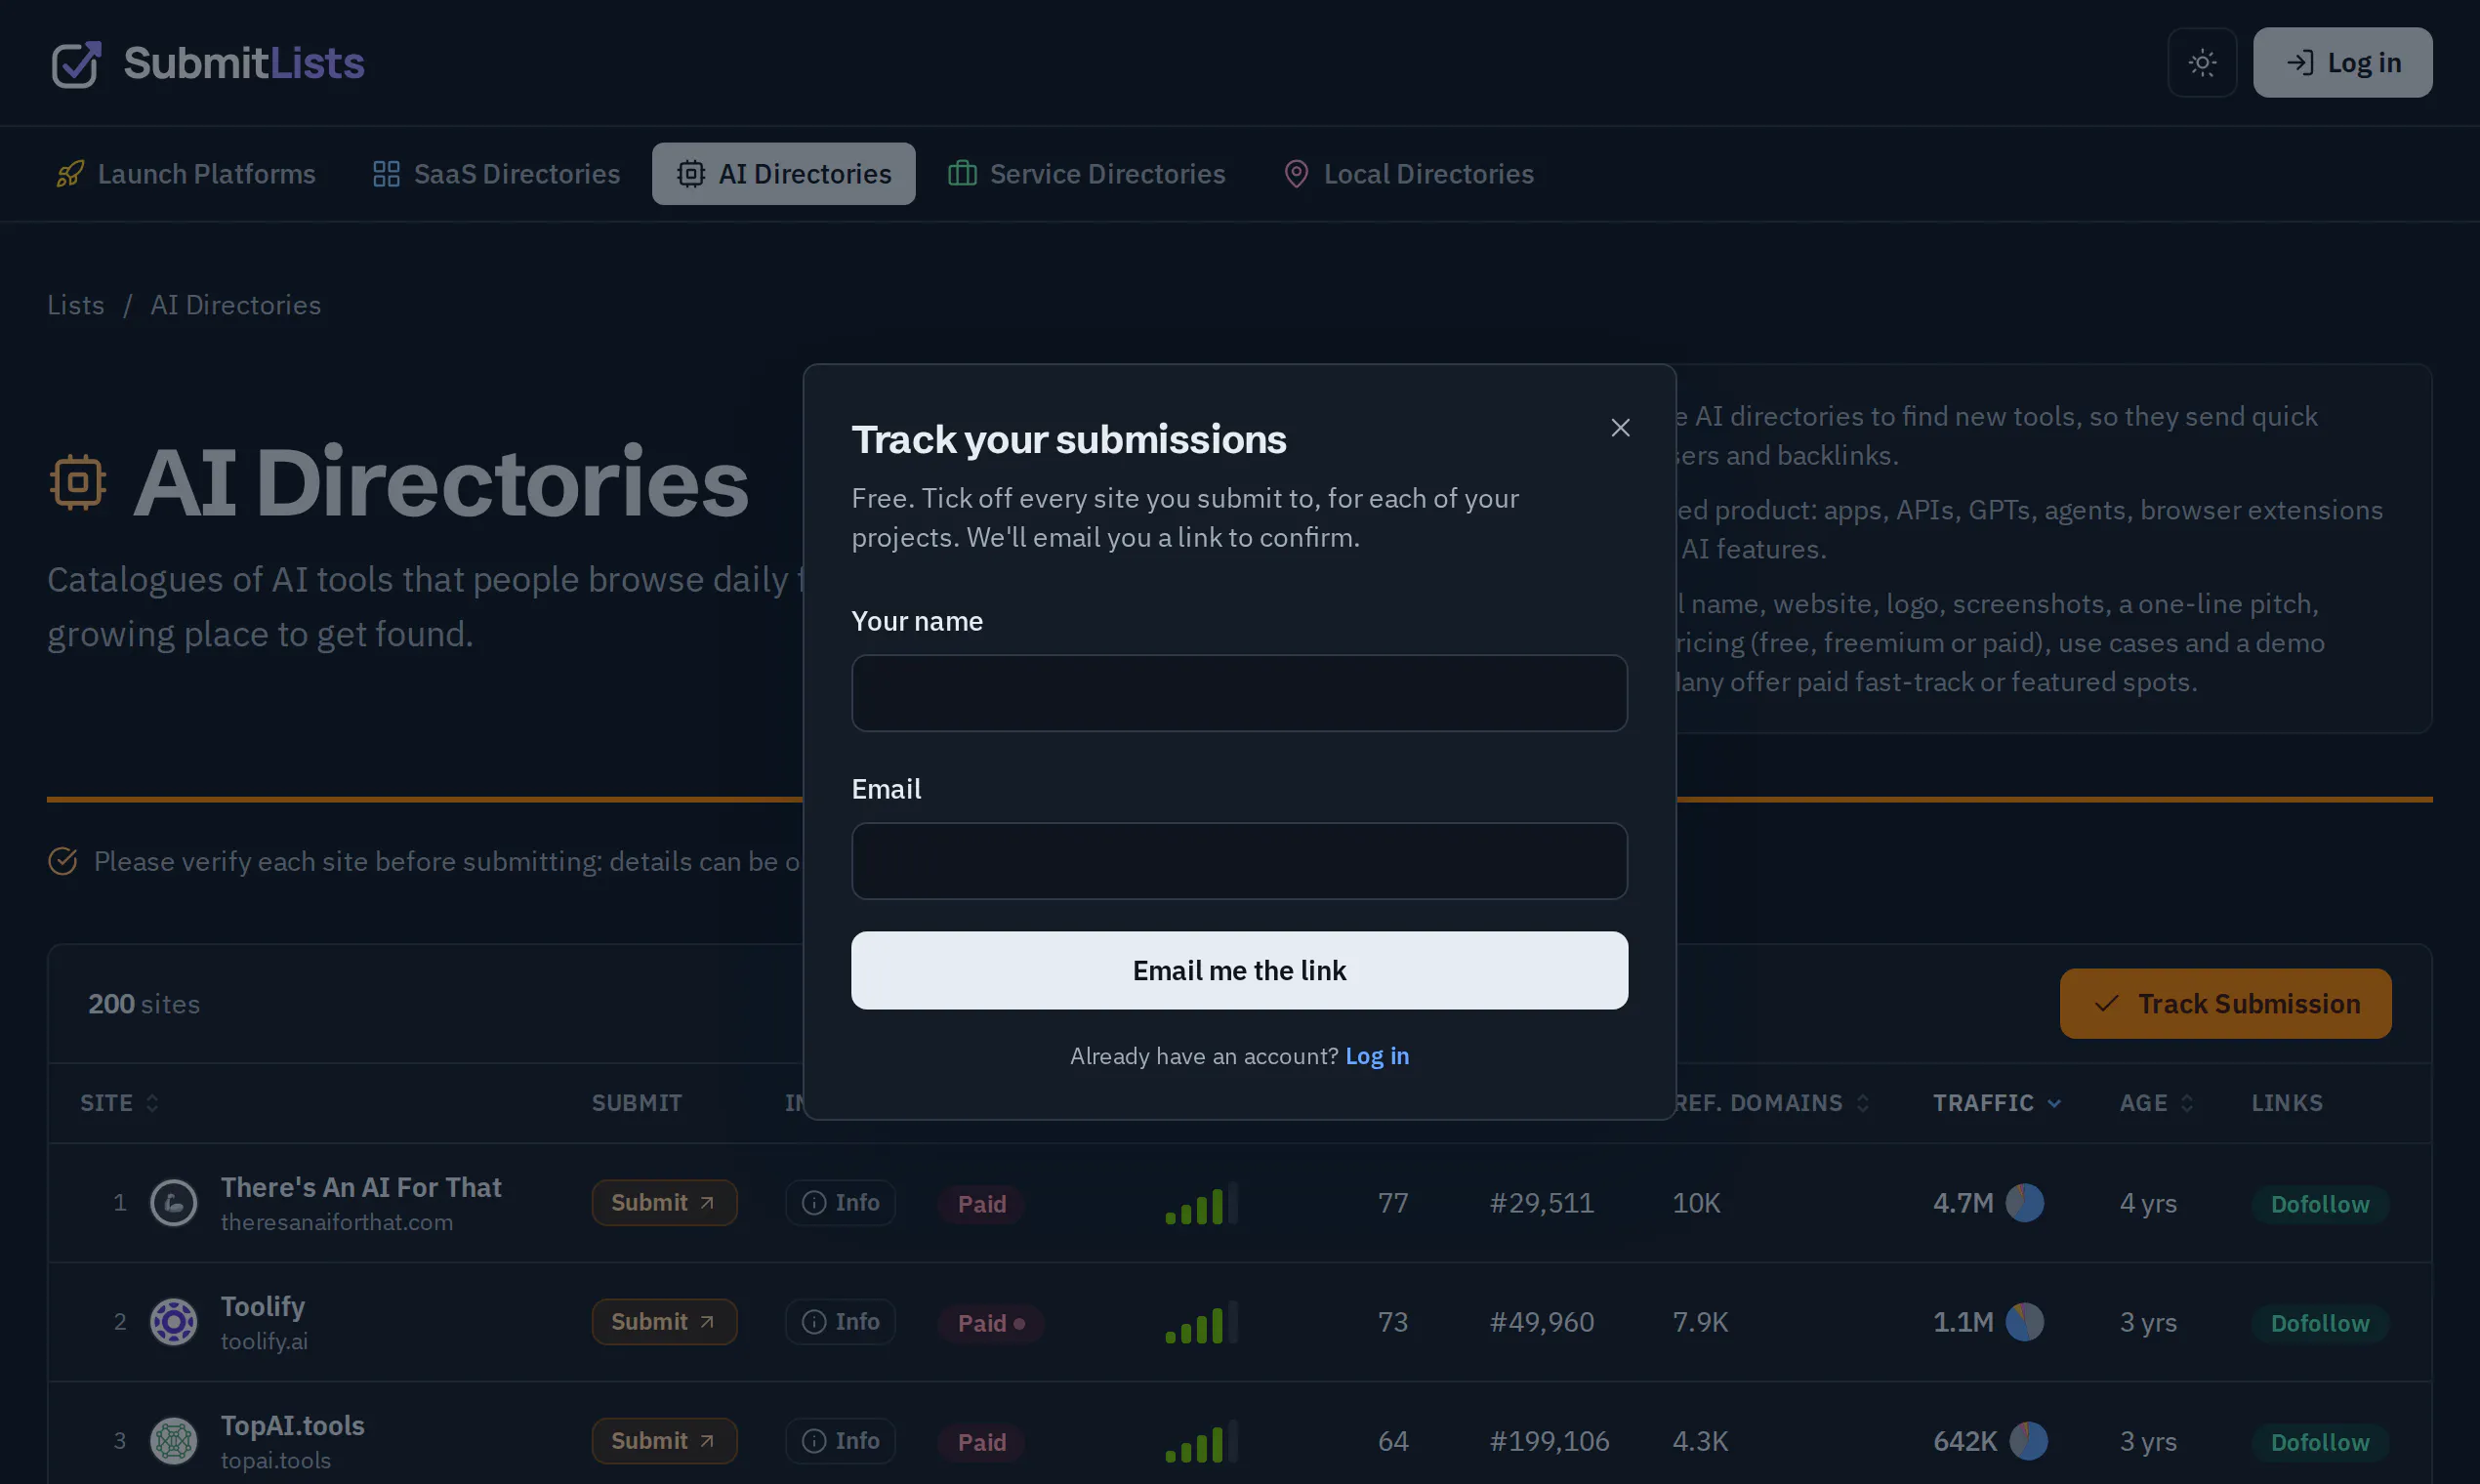This screenshot has width=2480, height=1484.
Task: Click traffic pie chart for 642K row
Action: (2028, 1441)
